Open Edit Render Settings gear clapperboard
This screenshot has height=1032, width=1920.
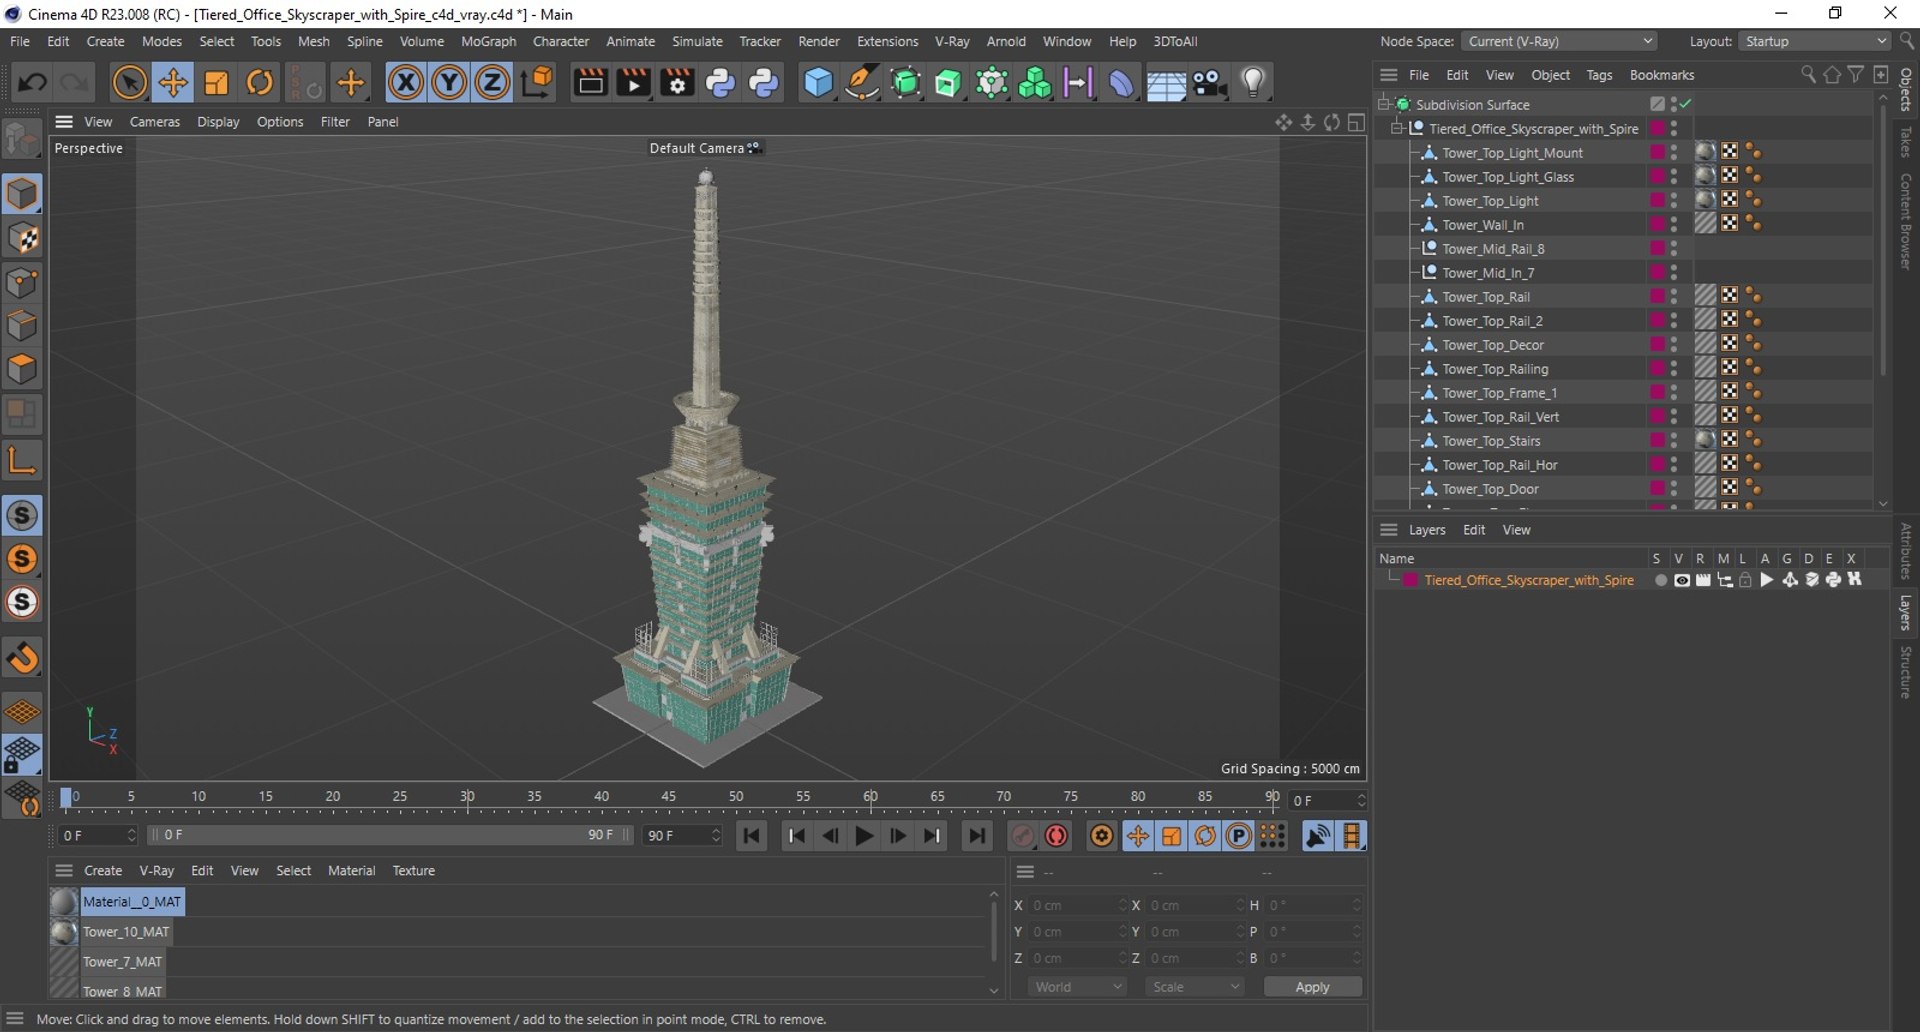click(x=677, y=83)
